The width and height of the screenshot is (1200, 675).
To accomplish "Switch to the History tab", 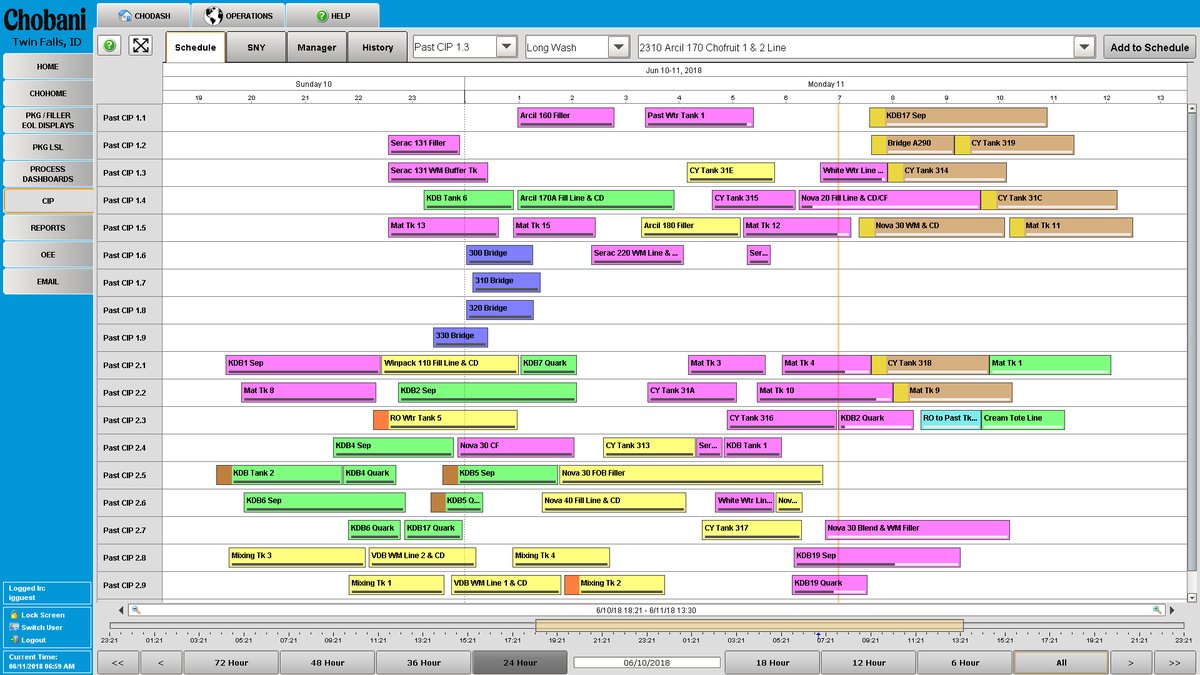I will click(377, 47).
